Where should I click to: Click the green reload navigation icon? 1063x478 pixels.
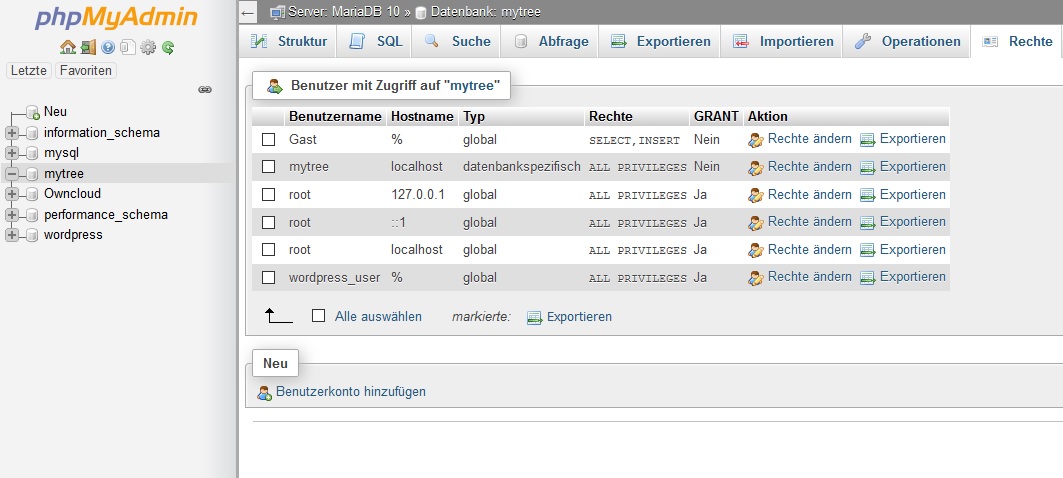tap(168, 47)
